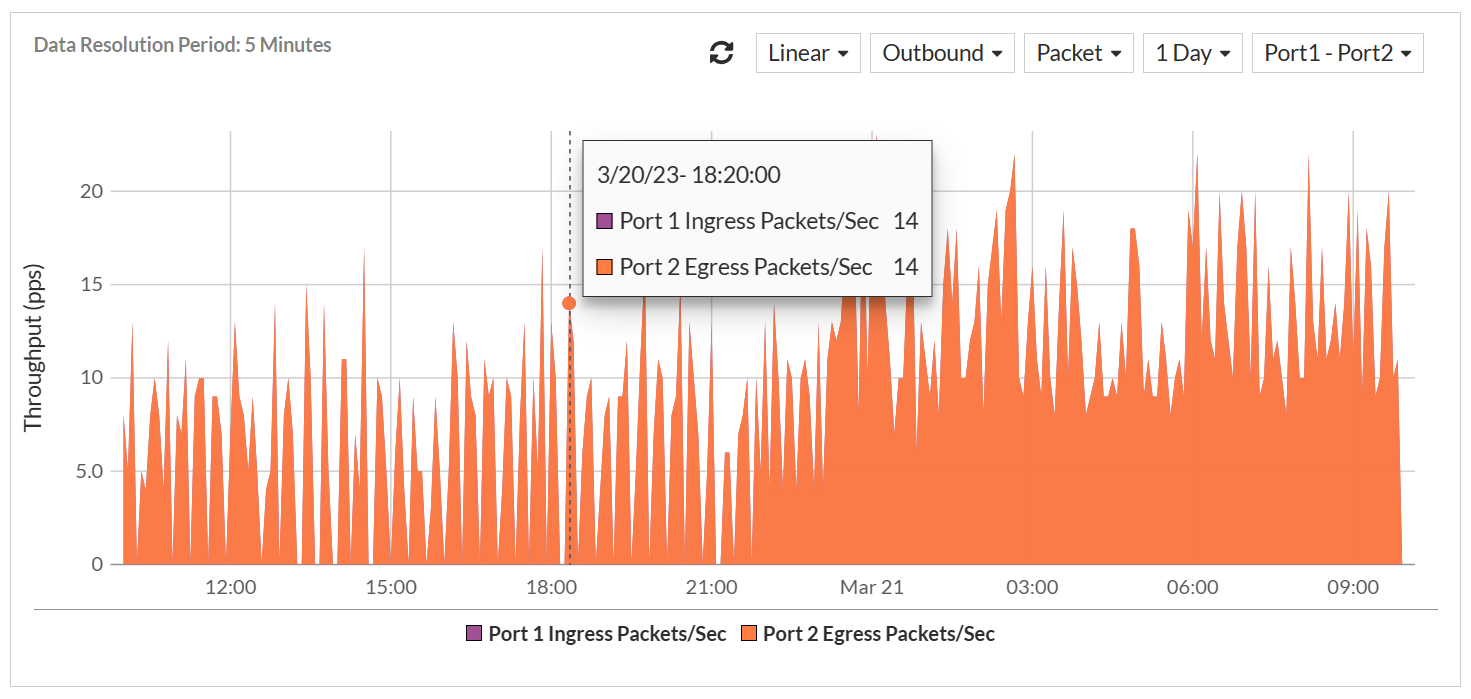The height and width of the screenshot is (699, 1471).
Task: Toggle Port 2 Egress Packets/Sec visibility in legend
Action: pyautogui.click(x=870, y=634)
